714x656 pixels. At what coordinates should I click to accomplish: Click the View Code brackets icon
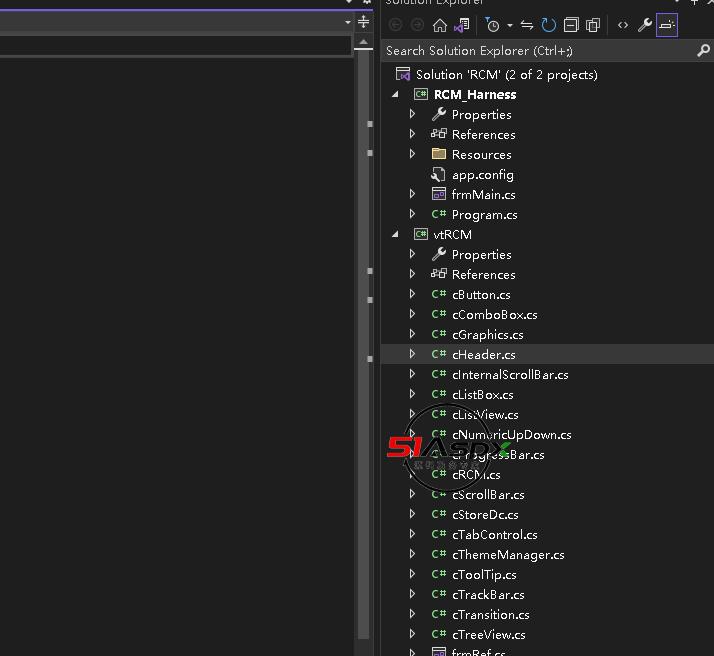click(x=623, y=25)
